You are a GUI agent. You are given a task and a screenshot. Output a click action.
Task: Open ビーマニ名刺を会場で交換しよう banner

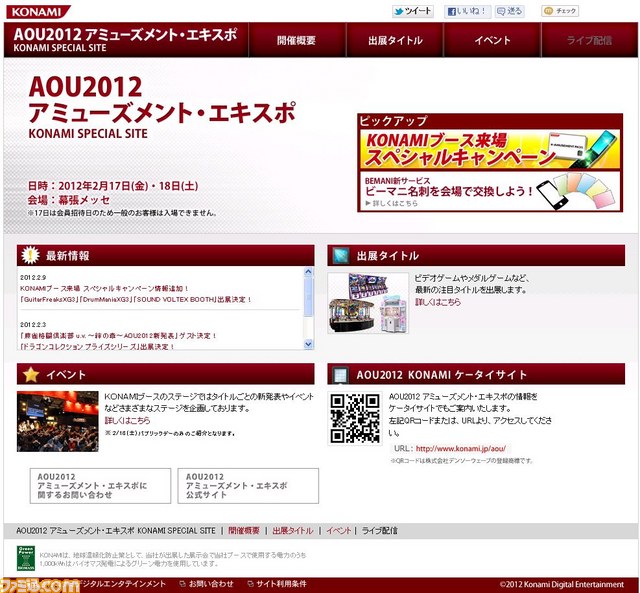[490, 191]
